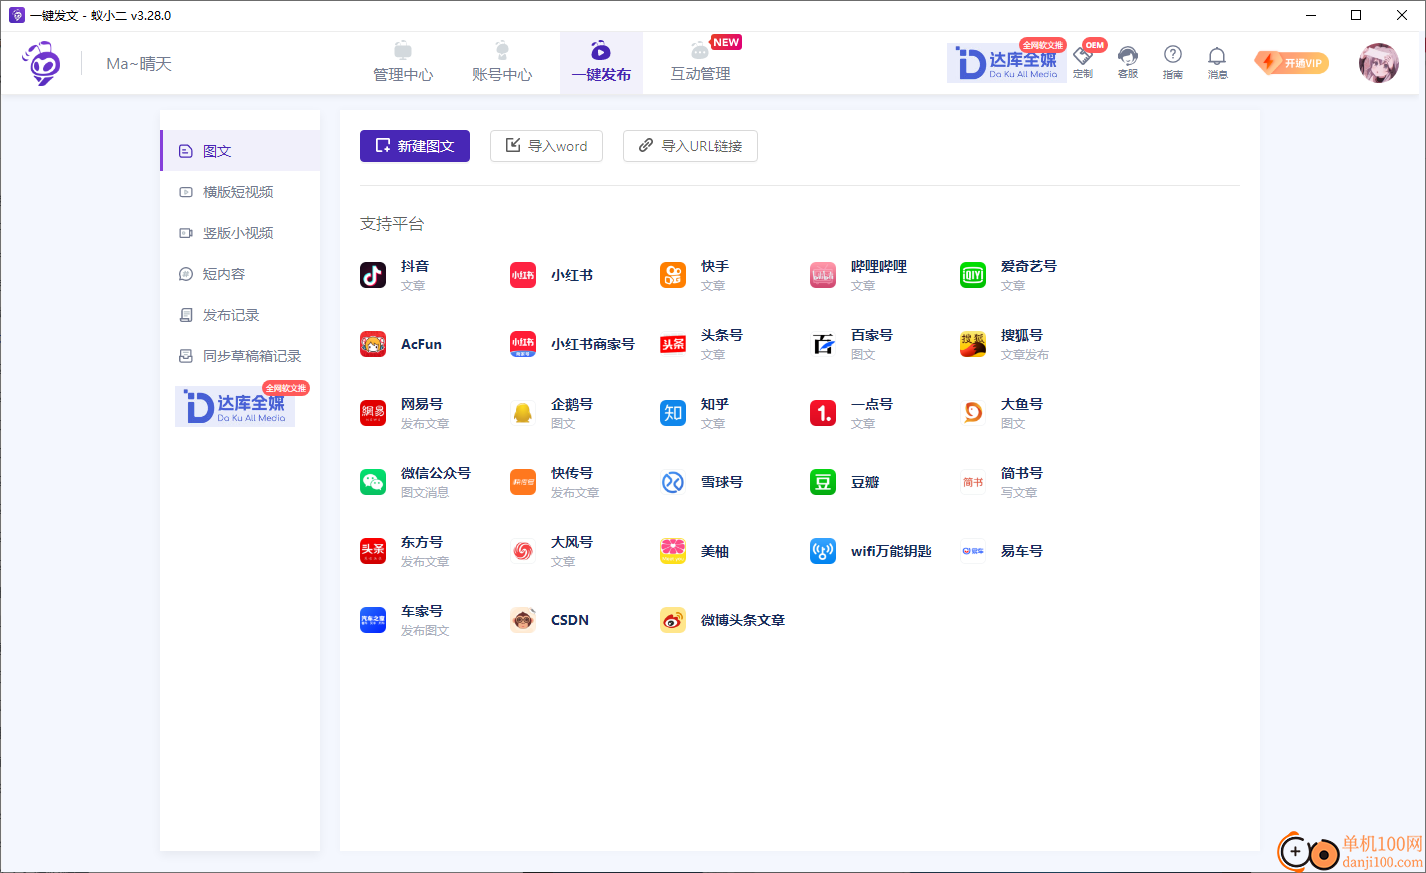The height and width of the screenshot is (873, 1426).
Task: Open the 互动管理 tab
Action: [700, 62]
